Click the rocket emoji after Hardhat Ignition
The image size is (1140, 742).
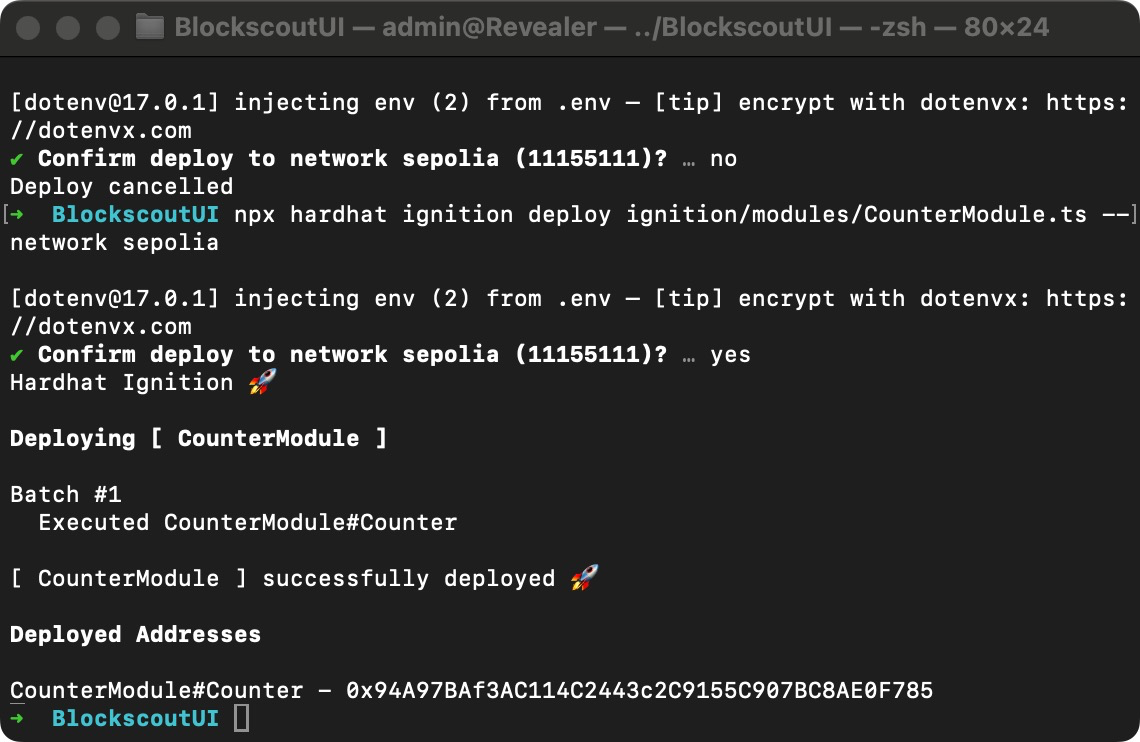tap(260, 381)
